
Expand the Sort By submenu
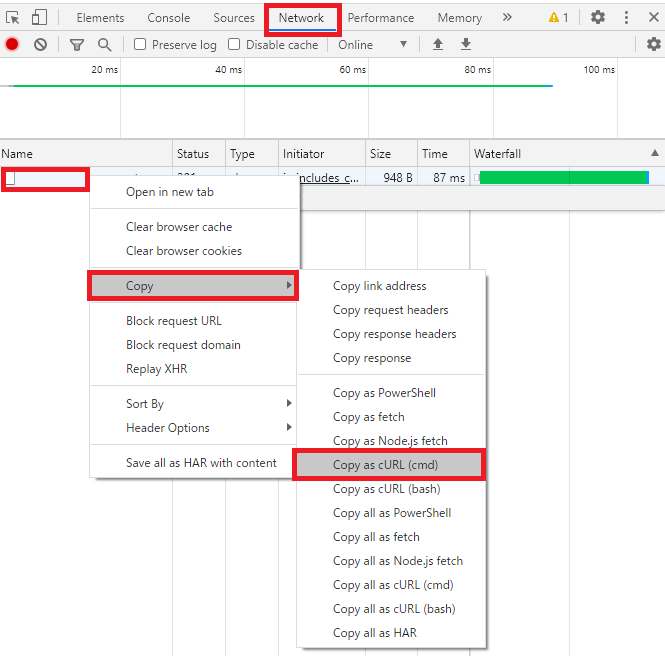(x=193, y=404)
